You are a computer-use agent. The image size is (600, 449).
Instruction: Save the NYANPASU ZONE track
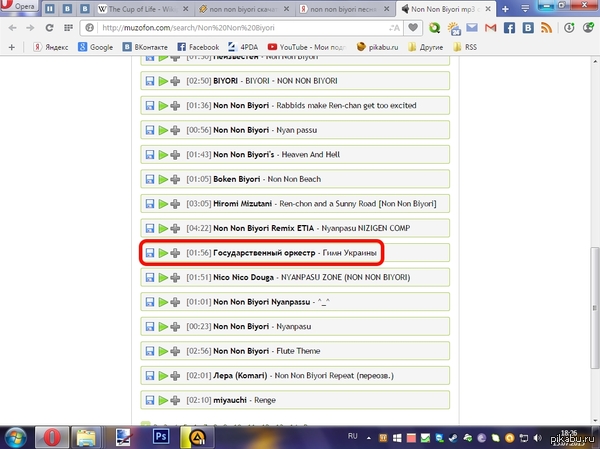[150, 277]
